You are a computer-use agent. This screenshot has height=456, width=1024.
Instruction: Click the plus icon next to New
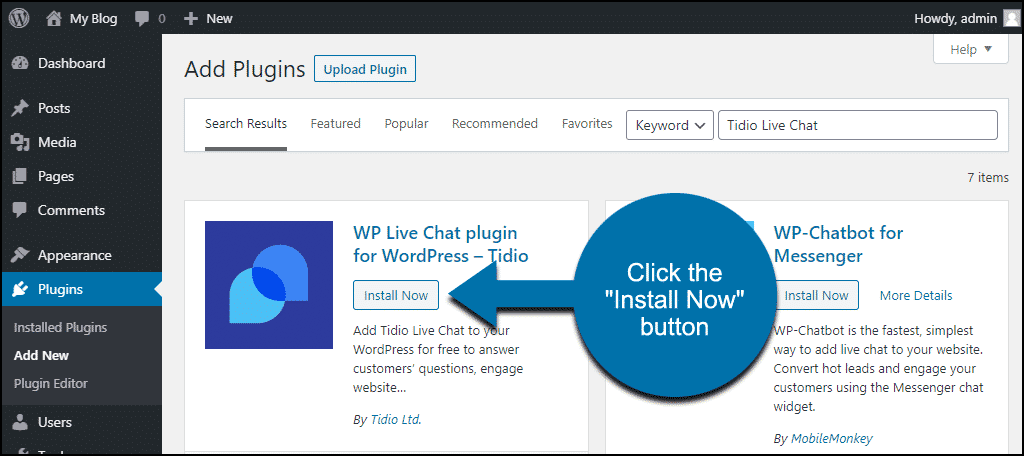click(191, 19)
